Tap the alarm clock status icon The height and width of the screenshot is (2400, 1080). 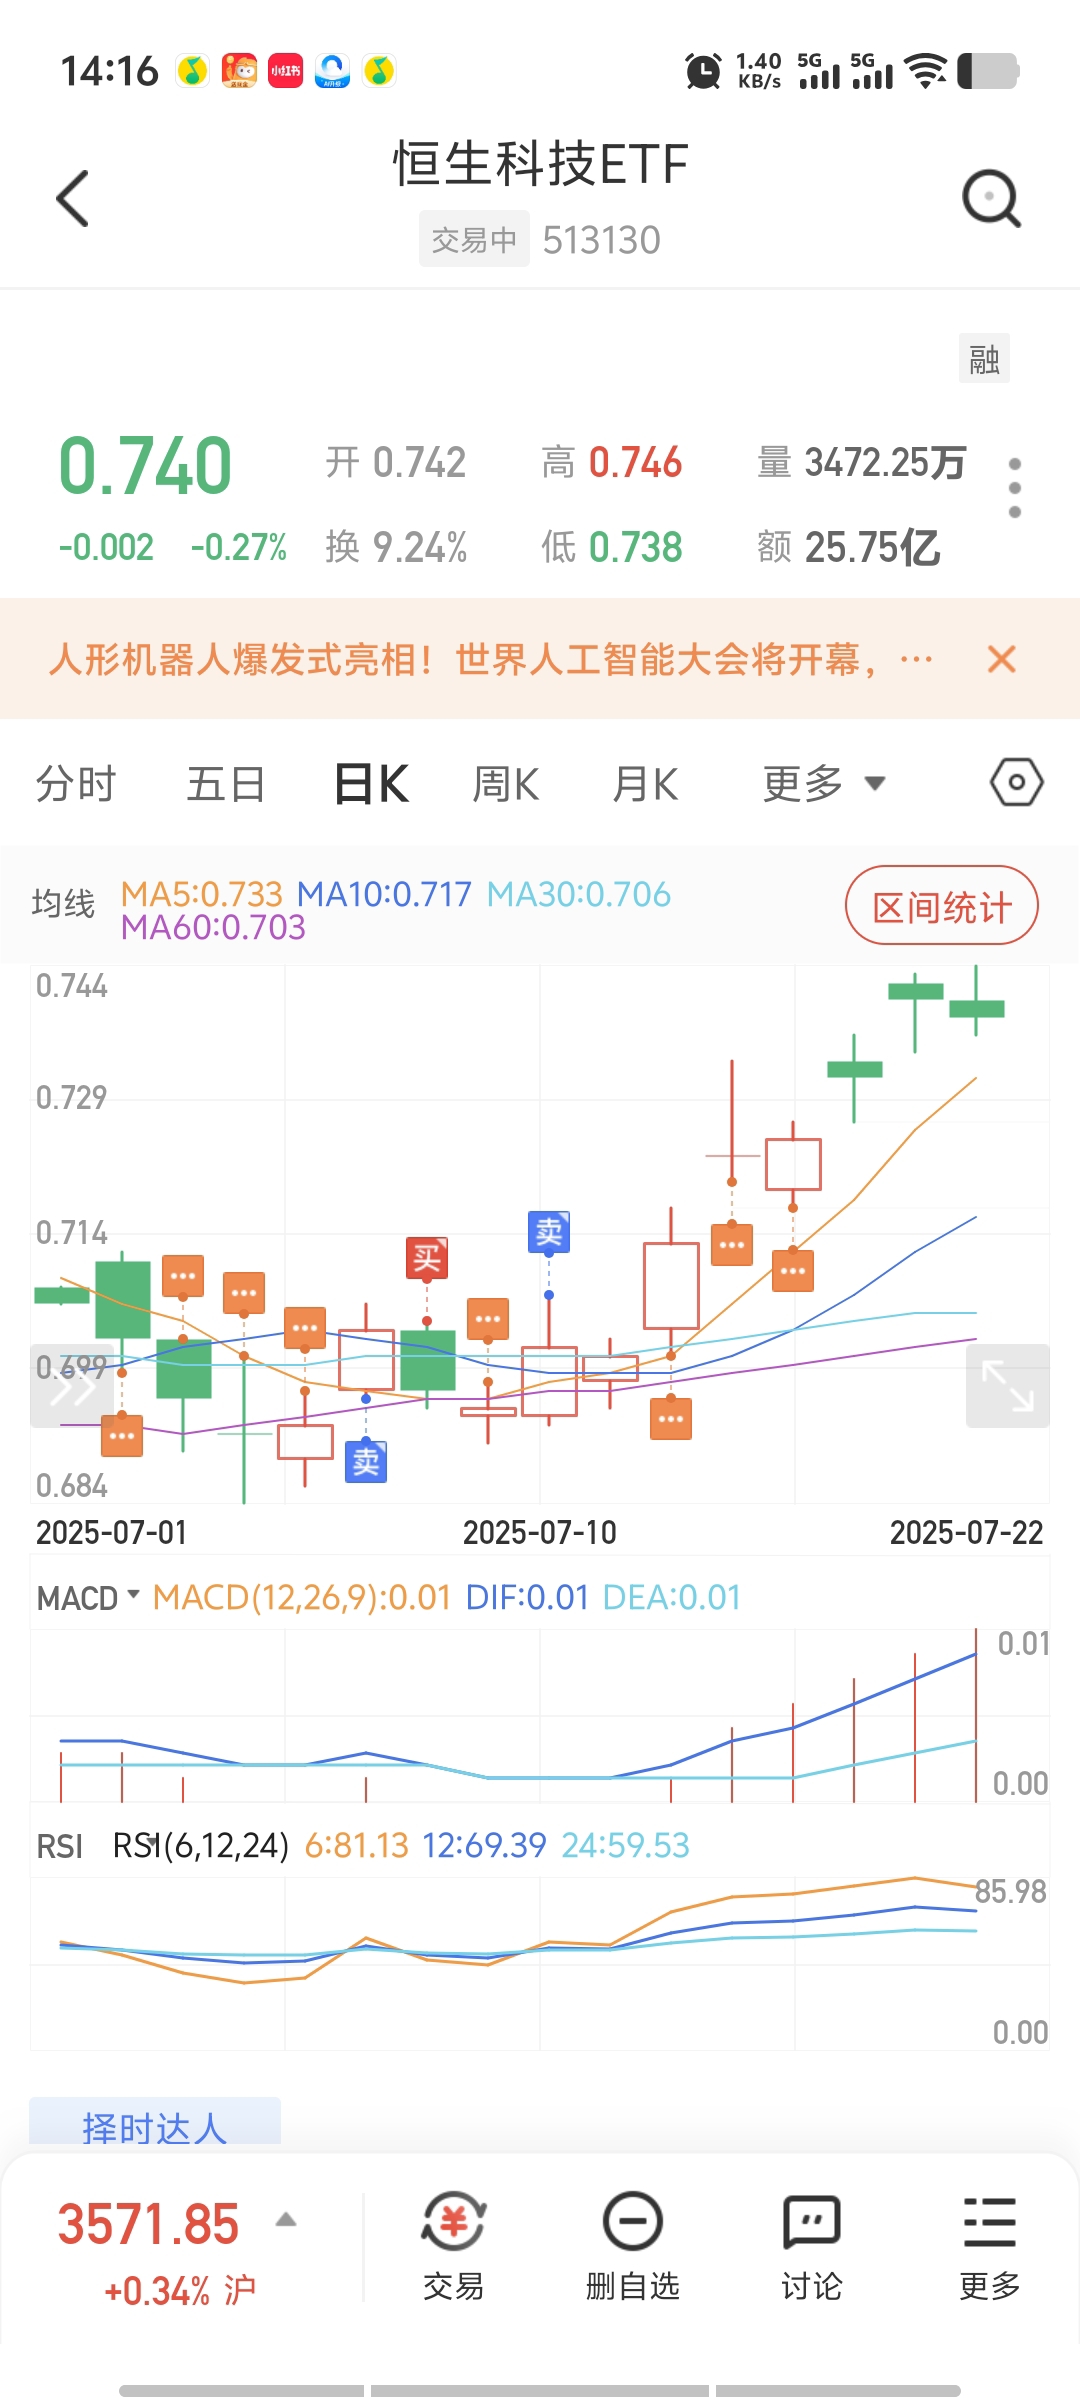tap(703, 71)
